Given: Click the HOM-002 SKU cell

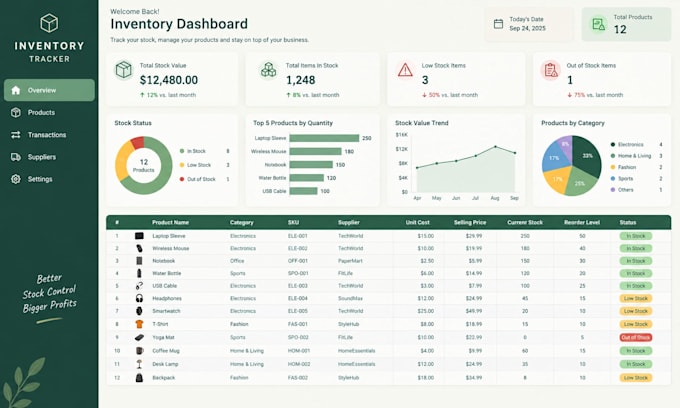Looking at the screenshot, I should pyautogui.click(x=299, y=364).
